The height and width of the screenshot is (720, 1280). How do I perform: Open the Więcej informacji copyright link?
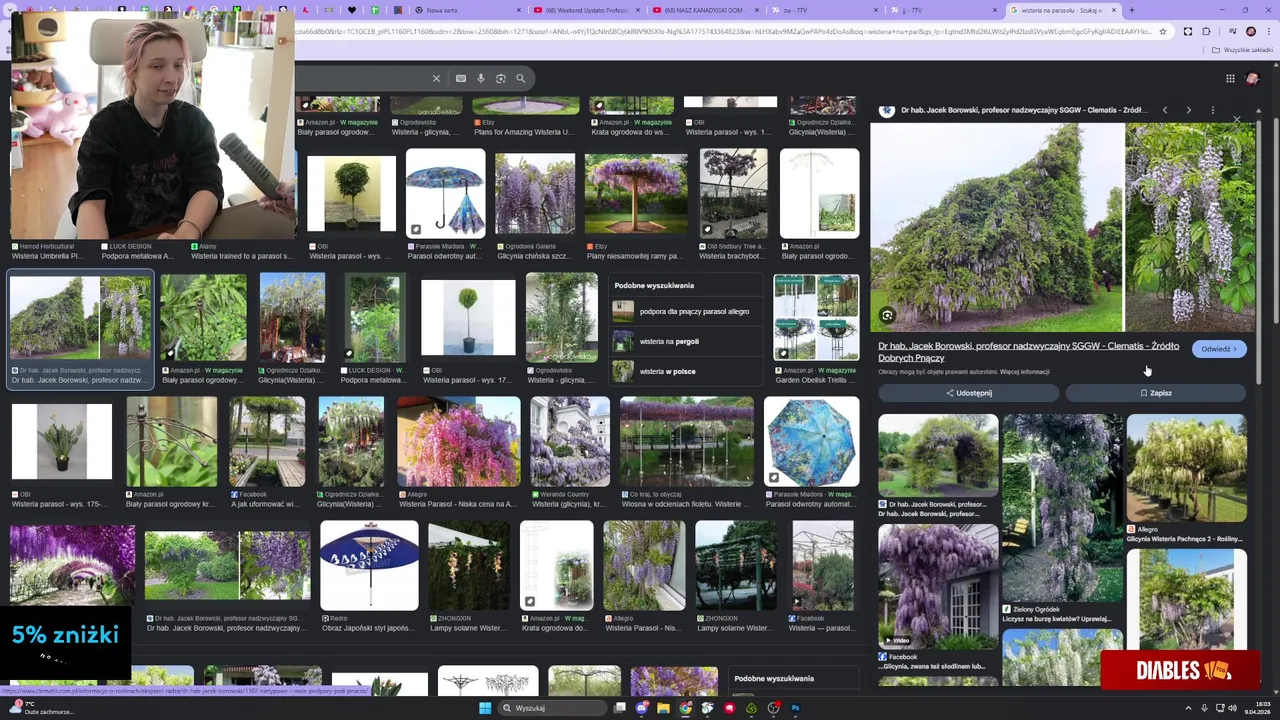(1024, 372)
